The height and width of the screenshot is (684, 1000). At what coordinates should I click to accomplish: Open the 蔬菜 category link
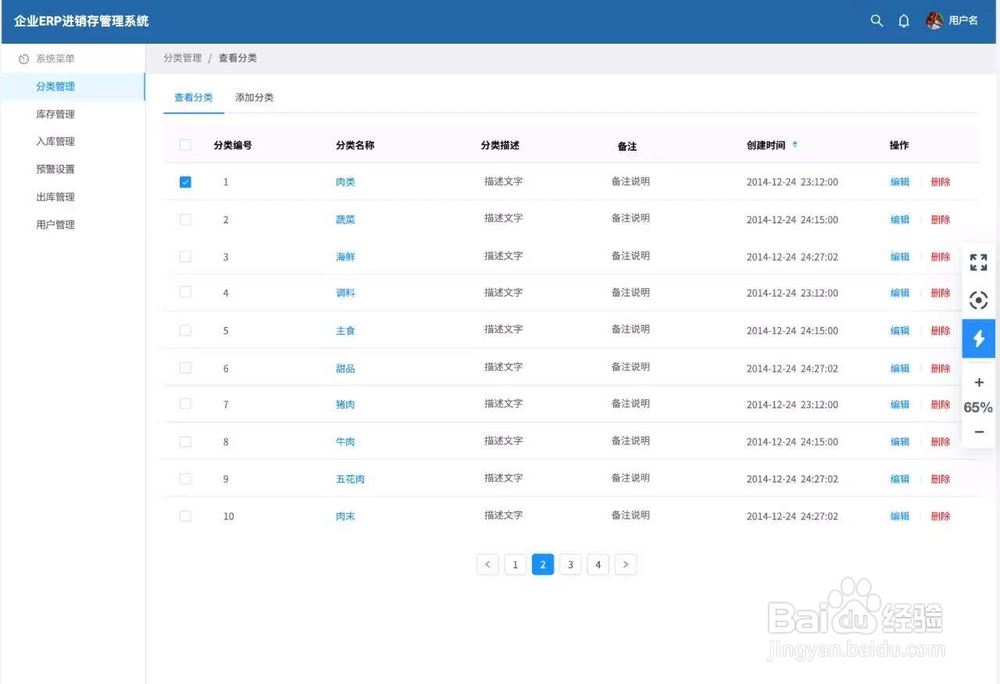tap(345, 219)
